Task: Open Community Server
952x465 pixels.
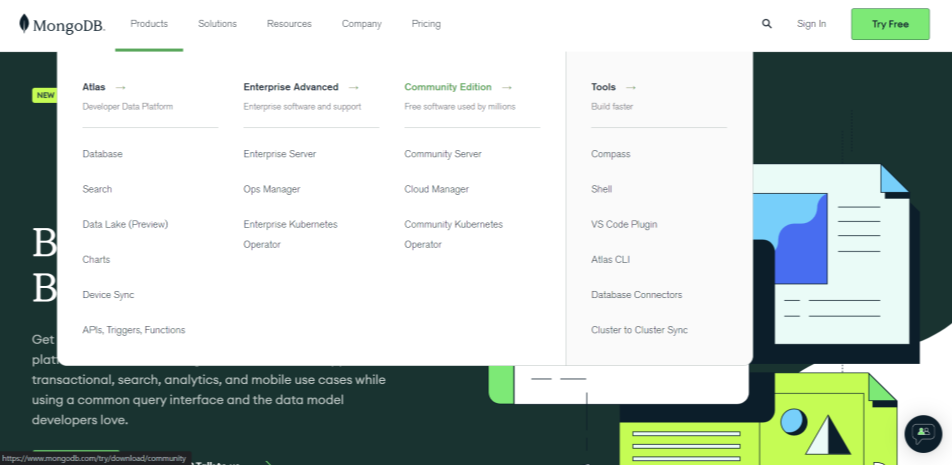Action: coord(443,154)
